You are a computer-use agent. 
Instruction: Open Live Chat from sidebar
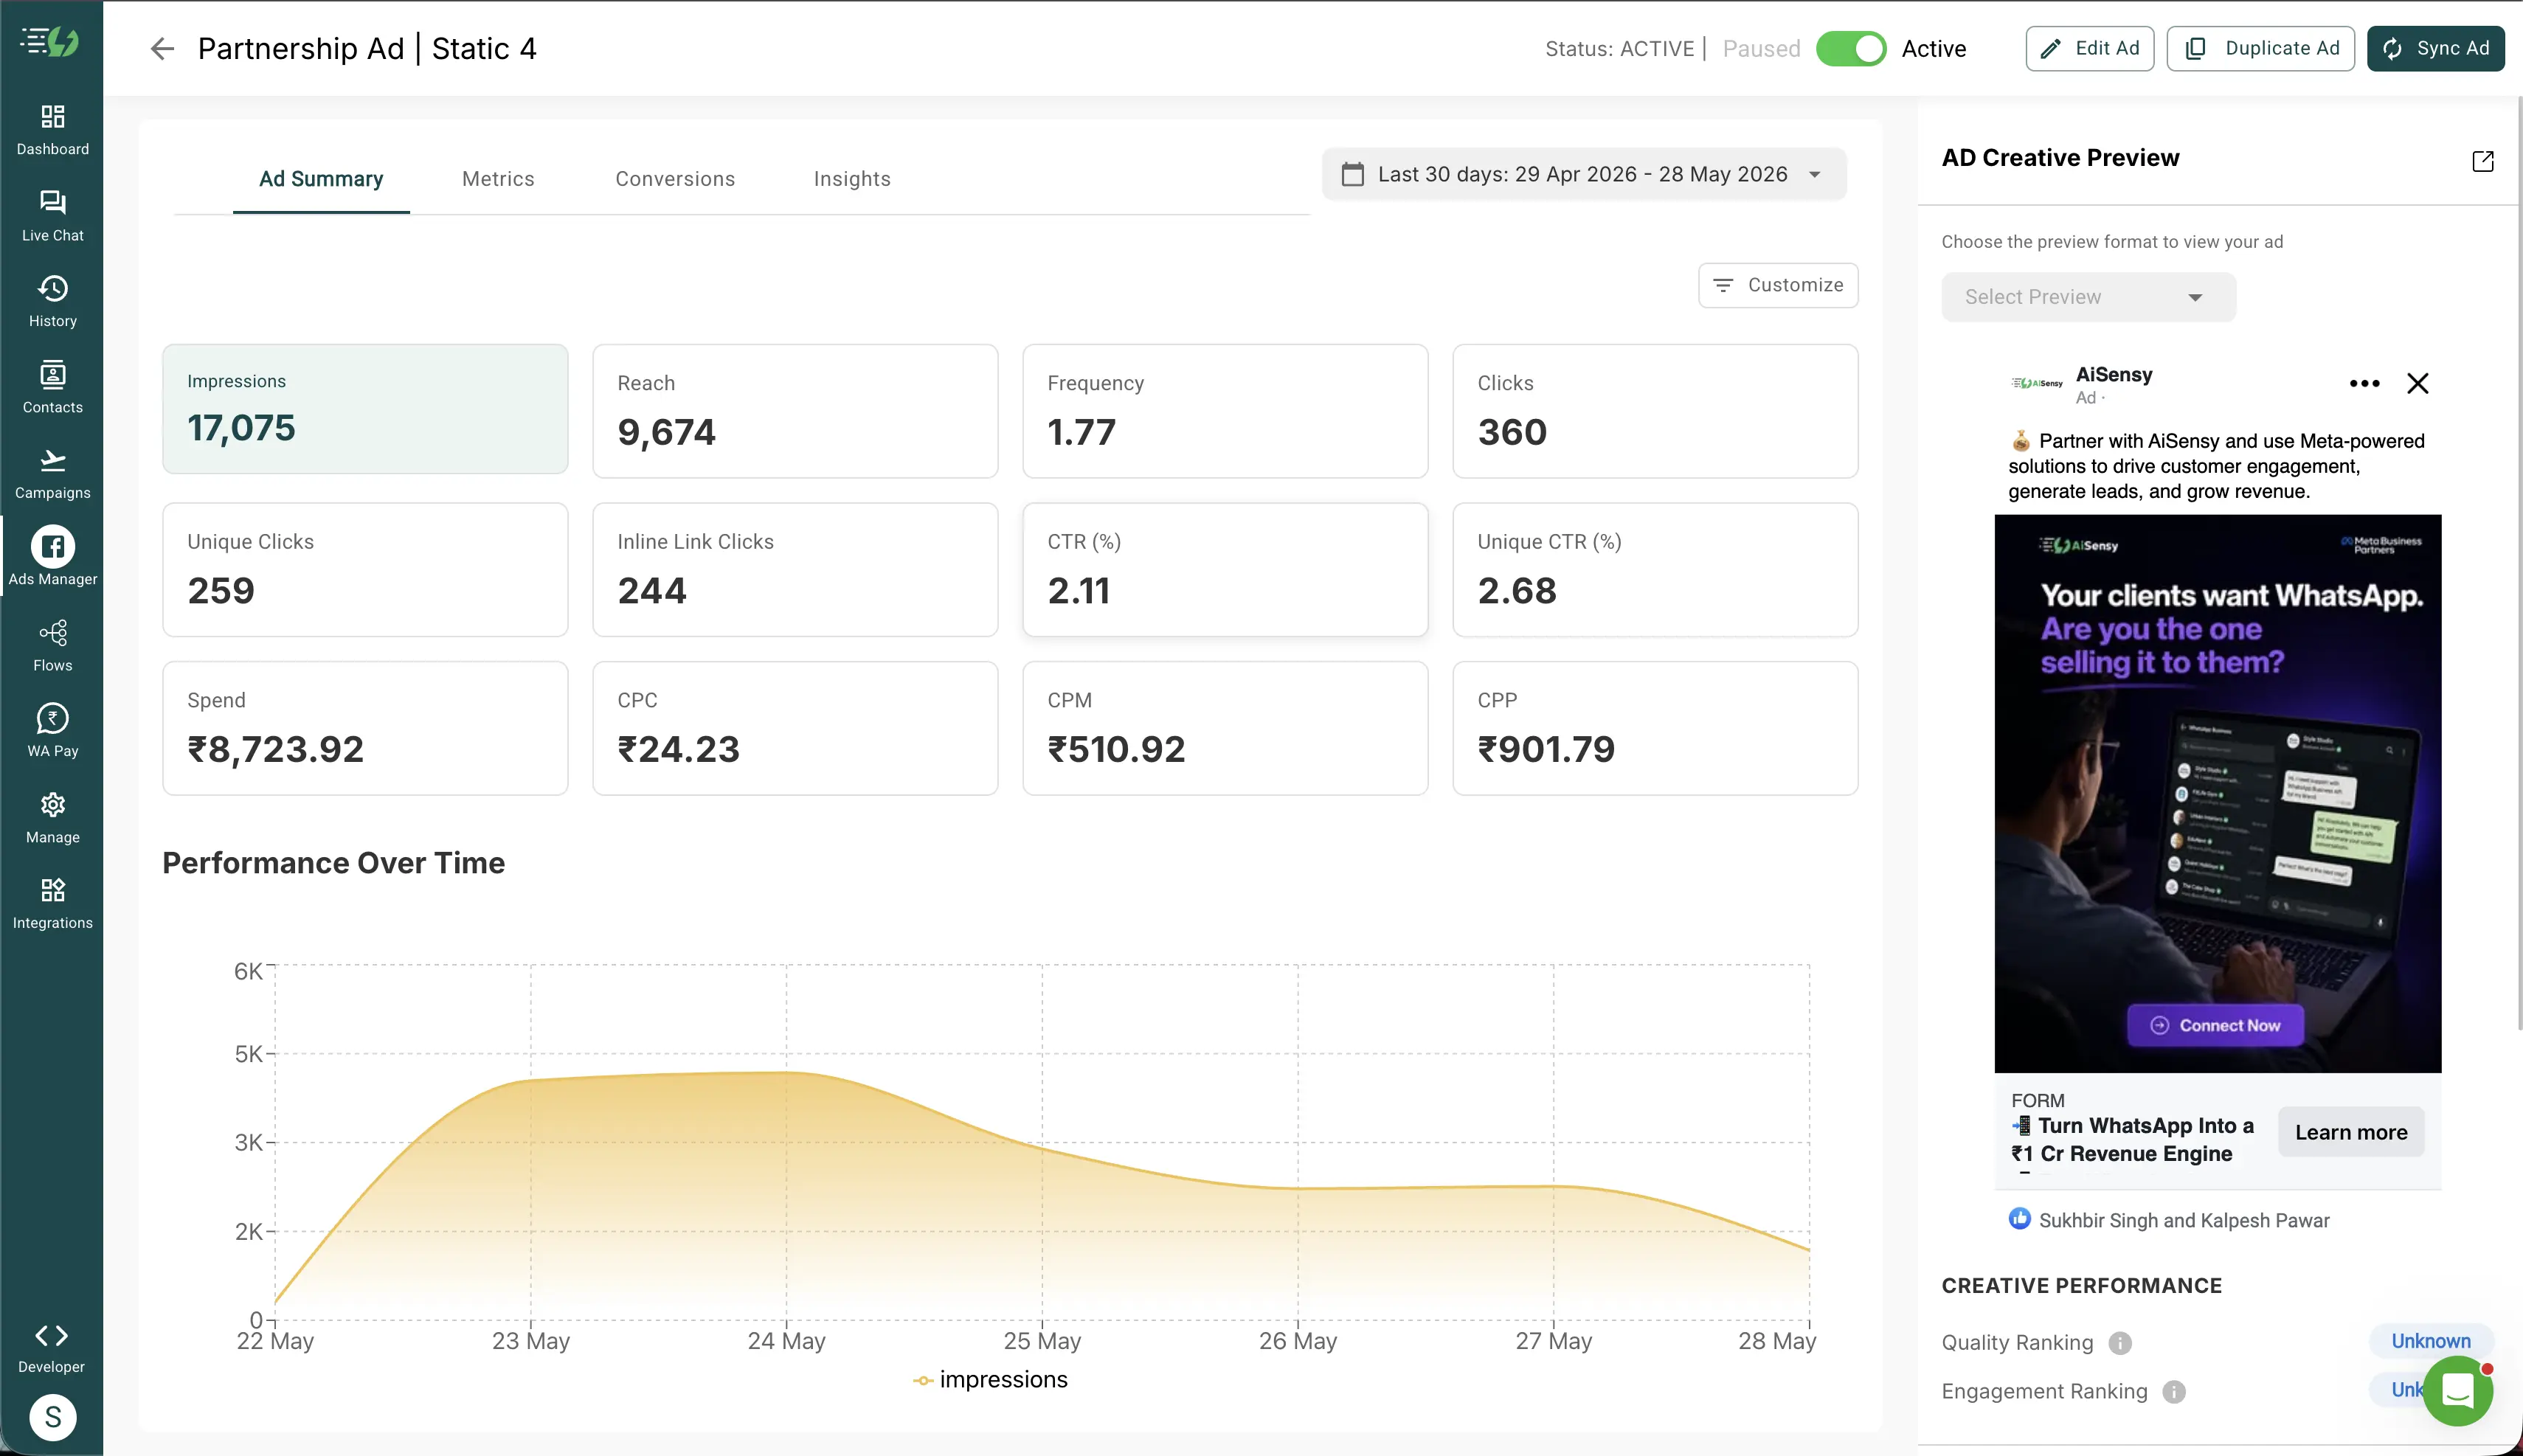tap(52, 216)
